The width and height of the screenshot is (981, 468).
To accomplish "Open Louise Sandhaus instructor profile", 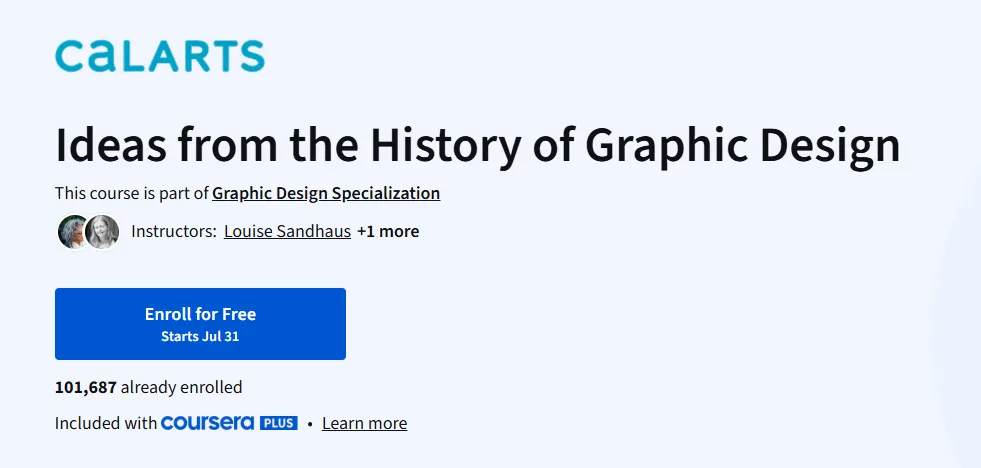I will tap(287, 231).
